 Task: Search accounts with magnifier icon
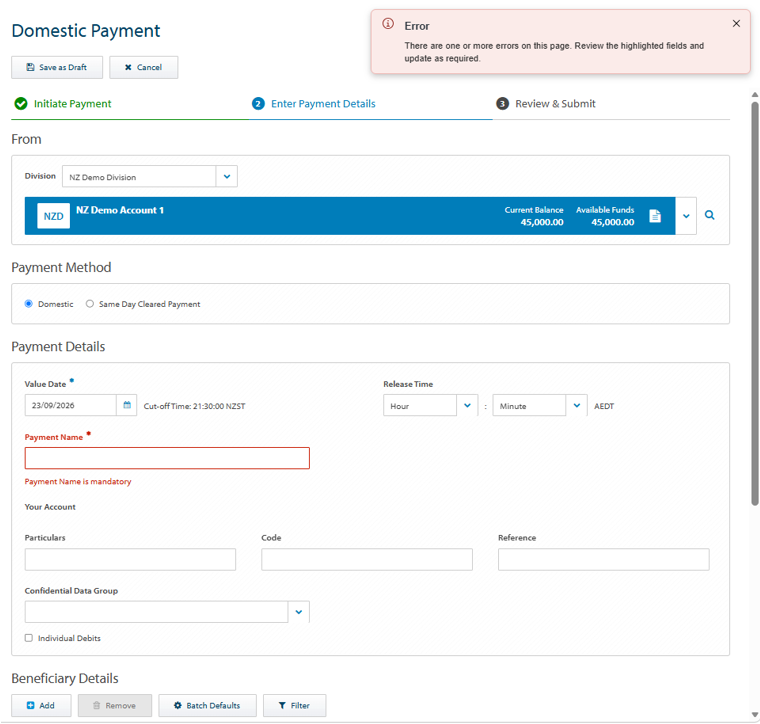(709, 215)
